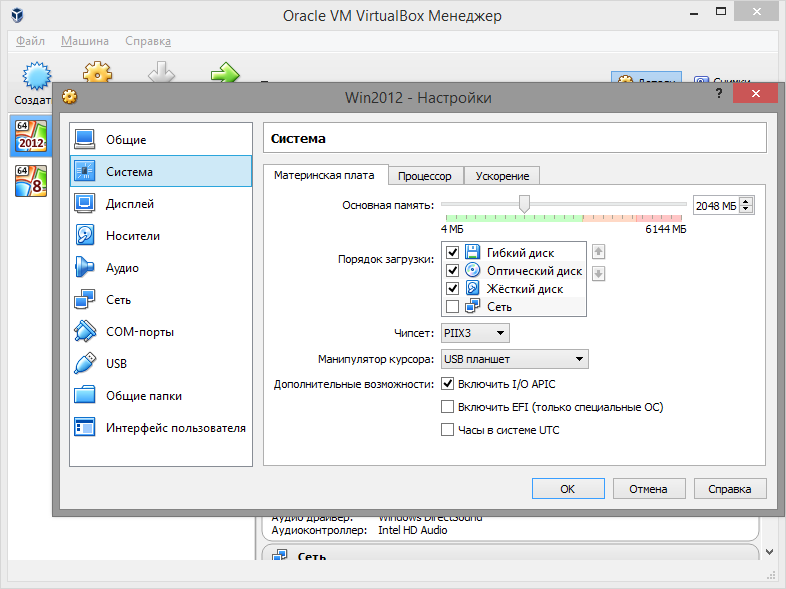Uncheck Гибкий диск in boot order
This screenshot has width=786, height=589.
(452, 252)
